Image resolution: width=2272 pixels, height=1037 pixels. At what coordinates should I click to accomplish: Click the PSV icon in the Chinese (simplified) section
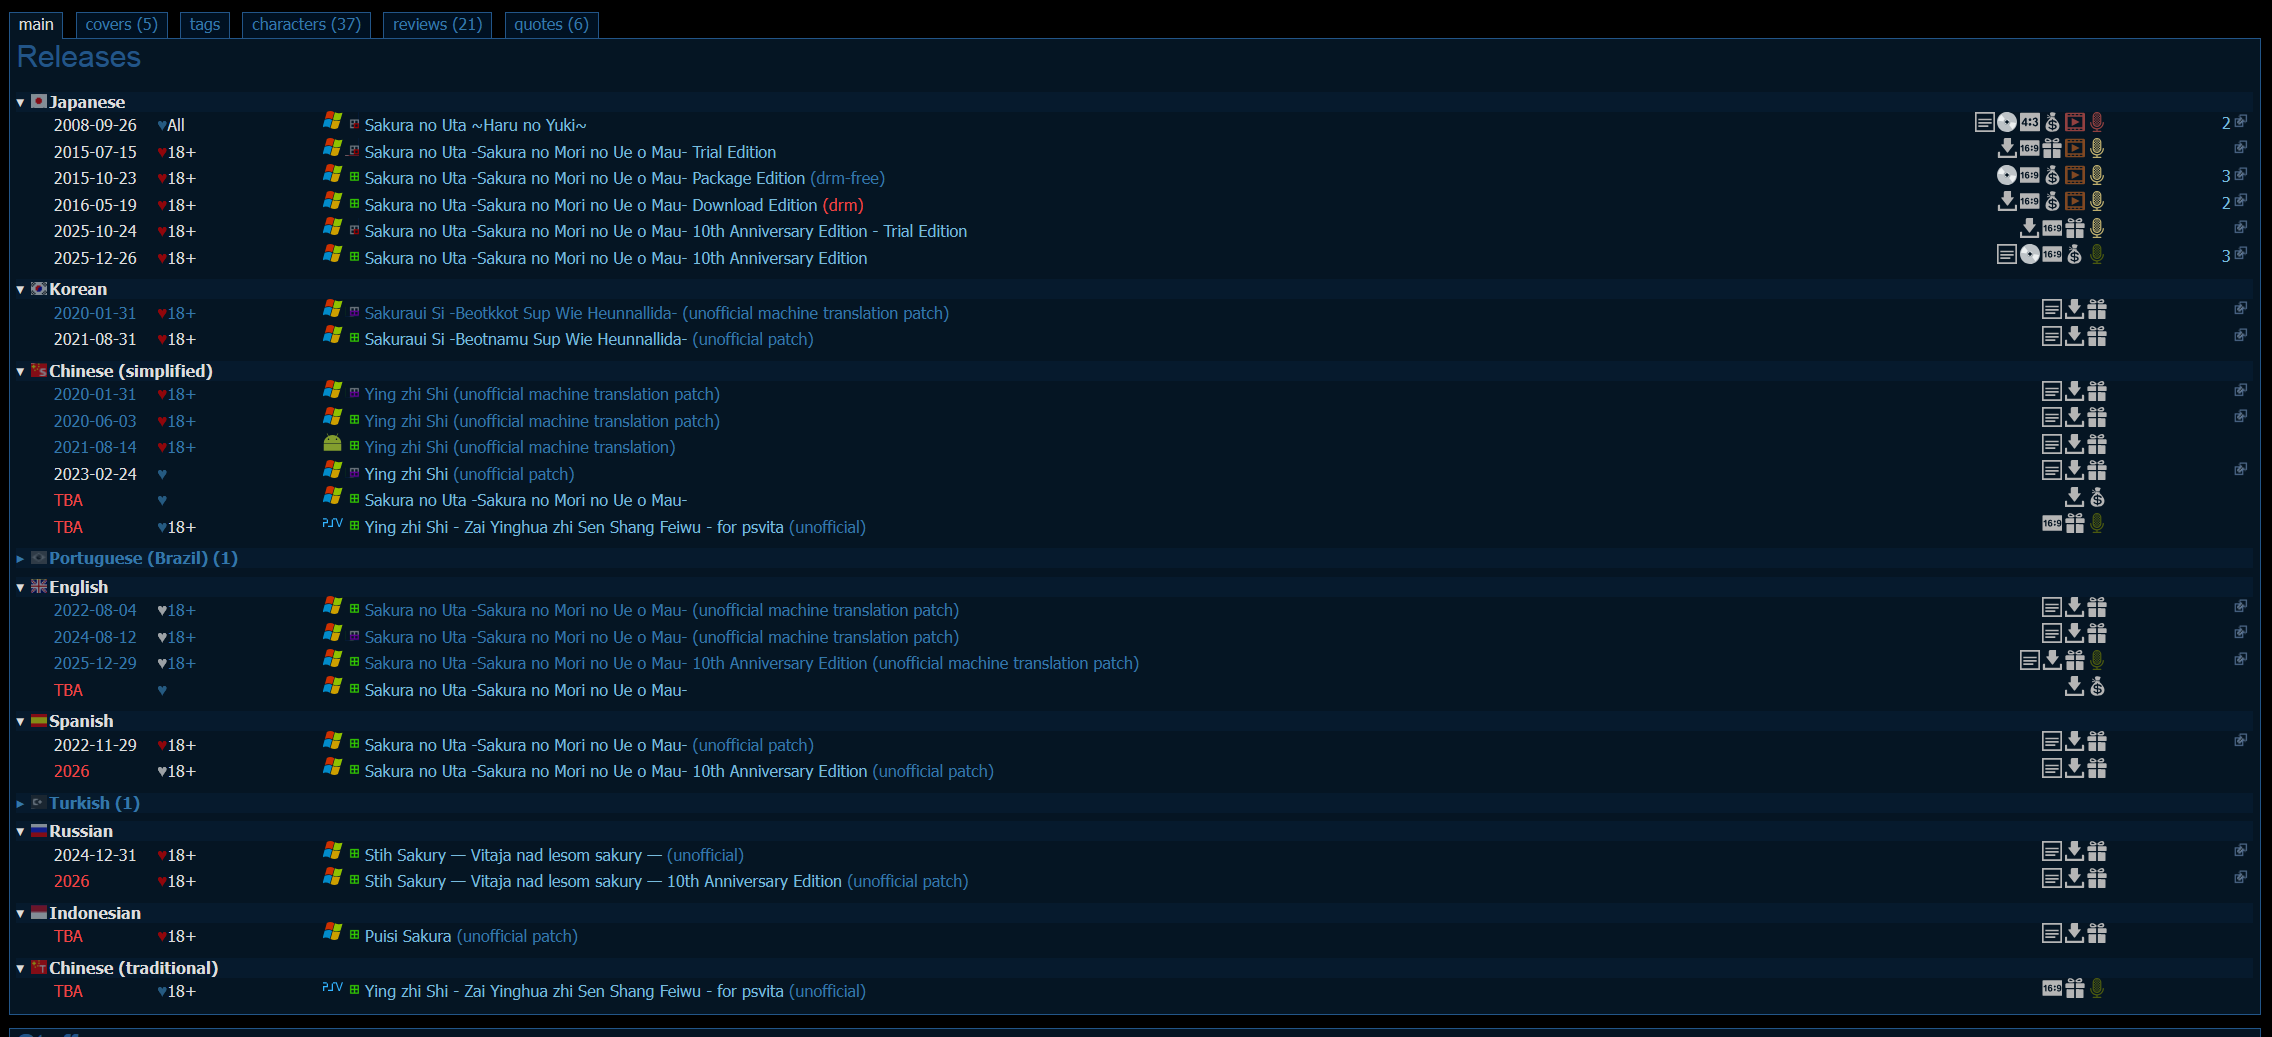click(333, 523)
